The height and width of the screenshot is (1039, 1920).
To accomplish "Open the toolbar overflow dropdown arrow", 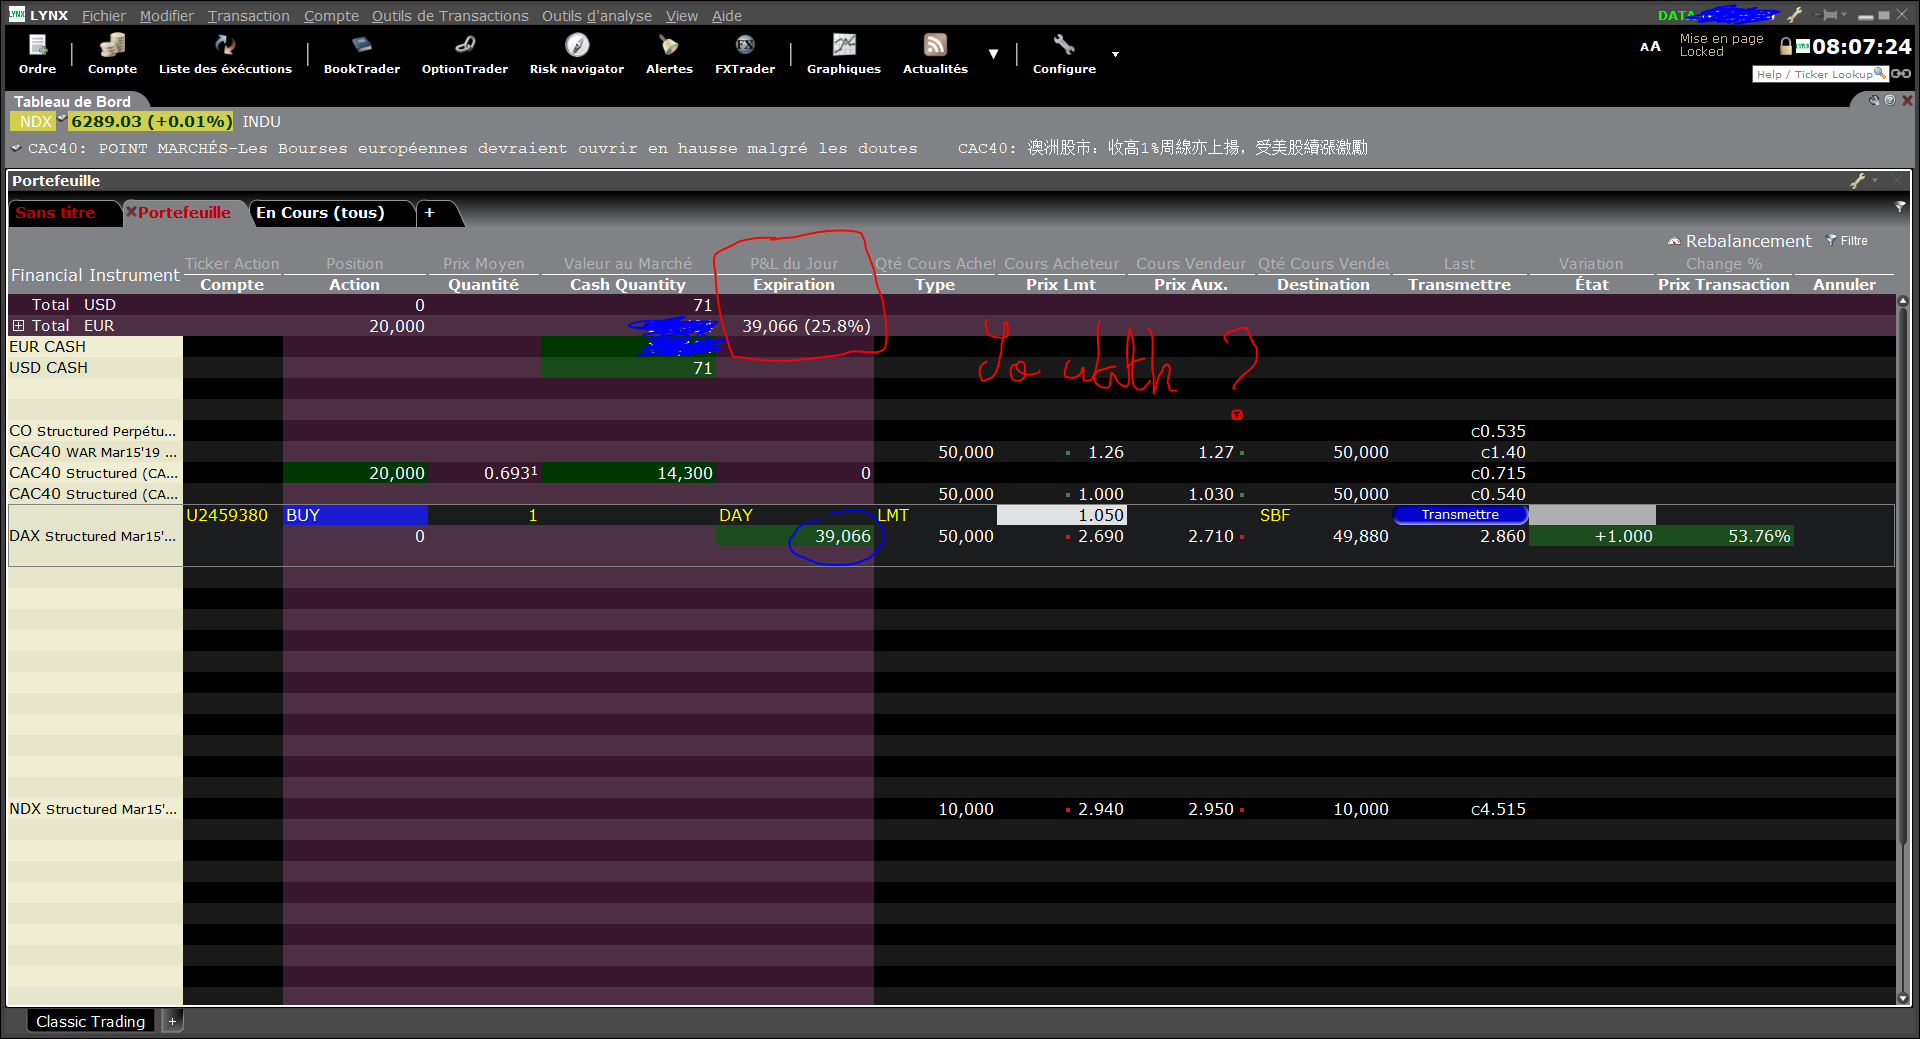I will (x=993, y=54).
